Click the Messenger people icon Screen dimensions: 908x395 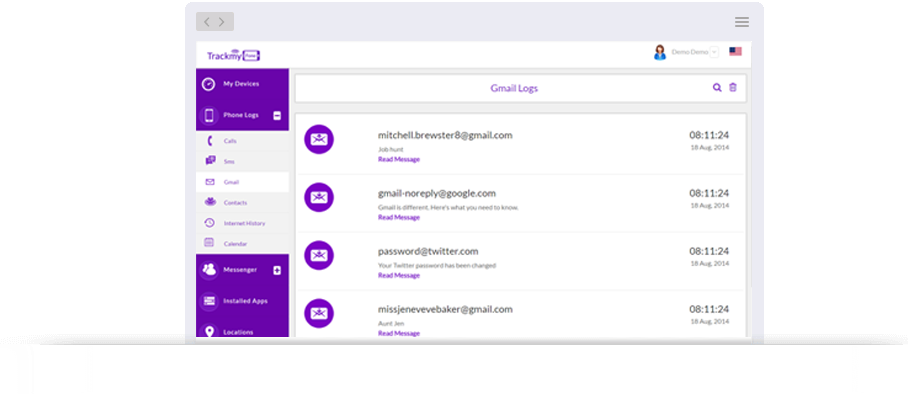[209, 270]
